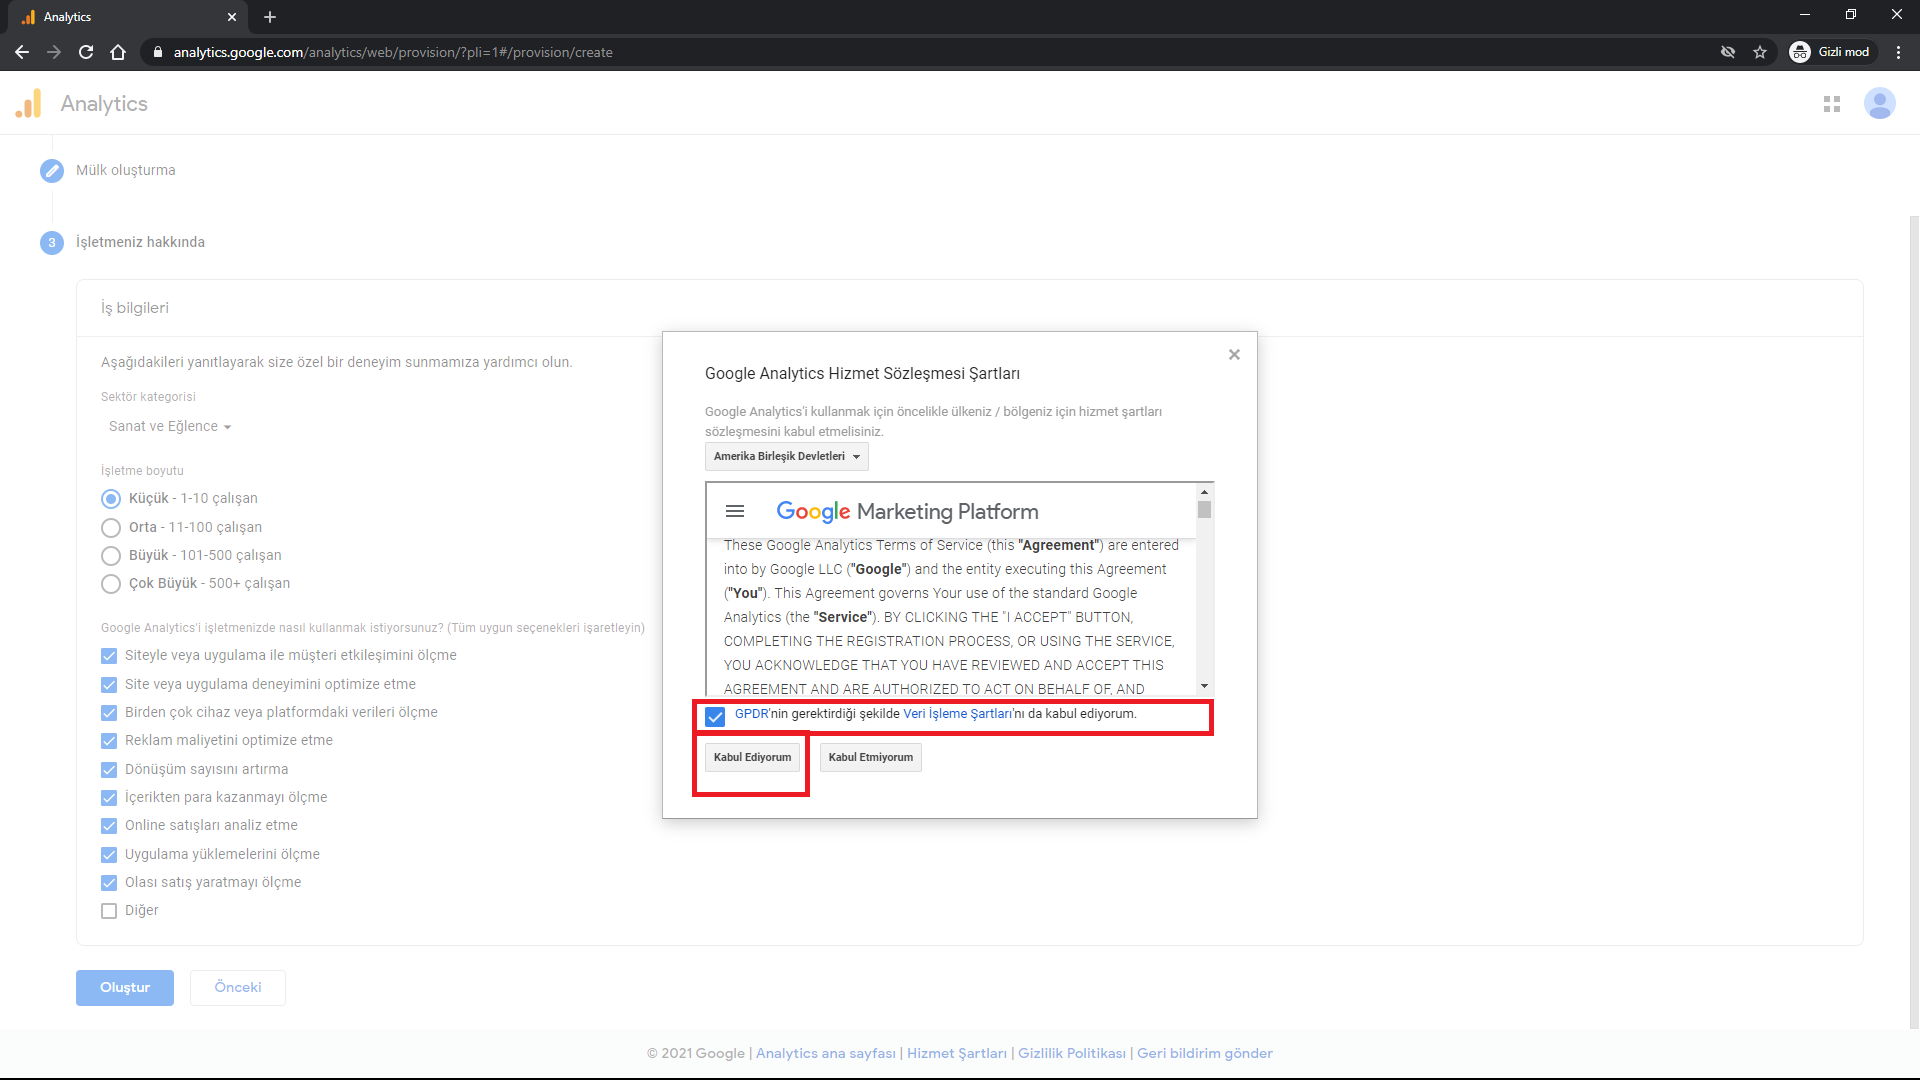The width and height of the screenshot is (1920, 1080).
Task: Open the Google apps grid icon
Action: (x=1832, y=104)
